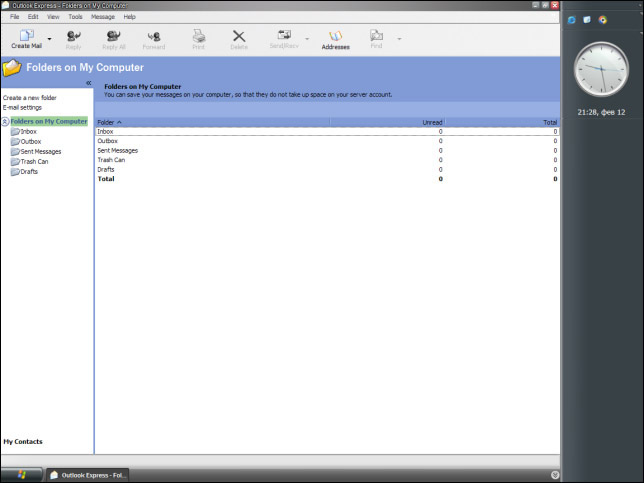The image size is (644, 483).
Task: Select the Outbox row in folder list
Action: point(327,141)
